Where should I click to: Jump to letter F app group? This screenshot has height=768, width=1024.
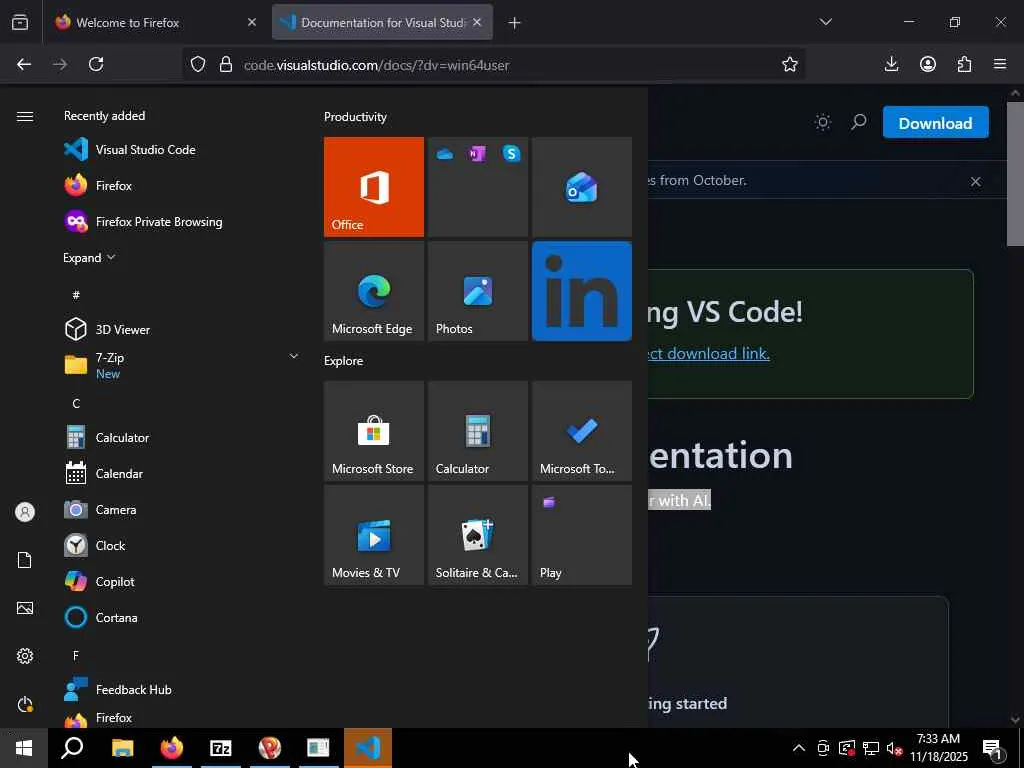point(76,655)
